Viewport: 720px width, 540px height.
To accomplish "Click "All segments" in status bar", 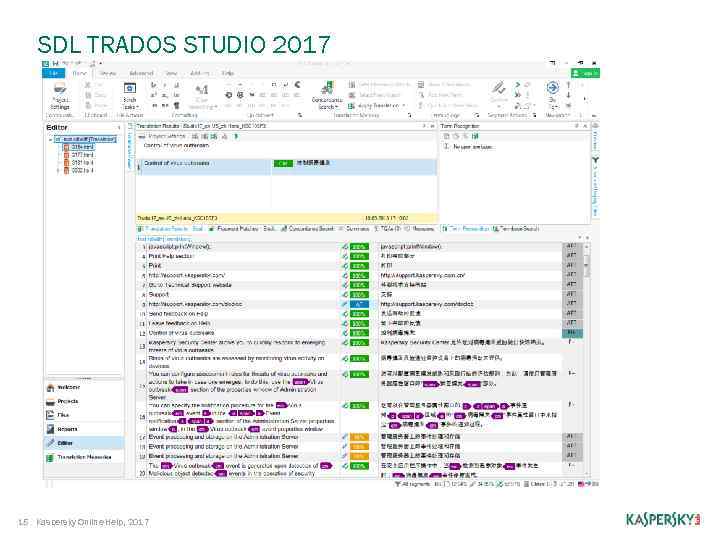I will (x=416, y=484).
